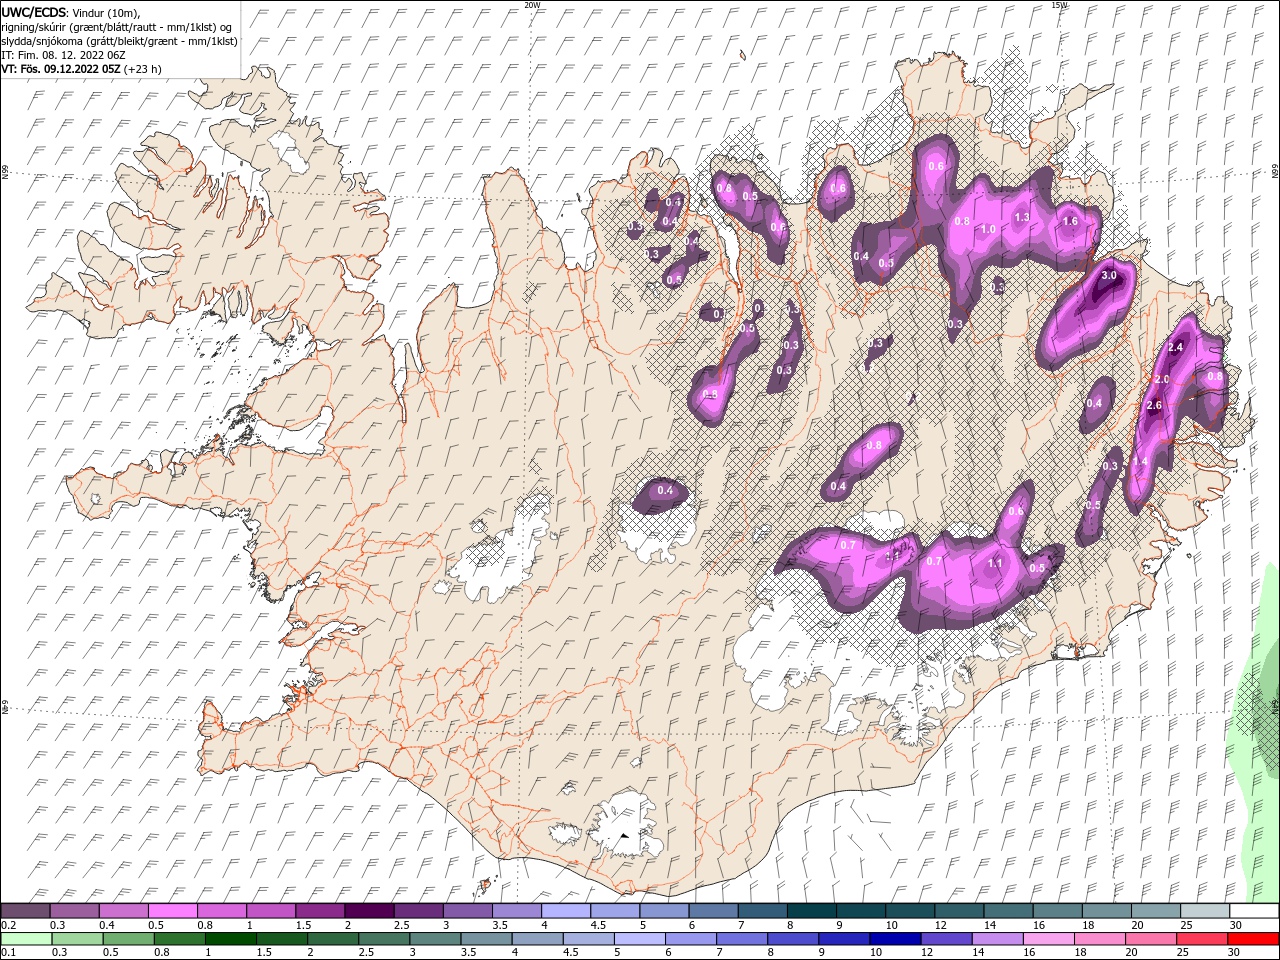The width and height of the screenshot is (1280, 960).
Task: Click the 2.0 snowfall value on the map
Action: pyautogui.click(x=1162, y=380)
